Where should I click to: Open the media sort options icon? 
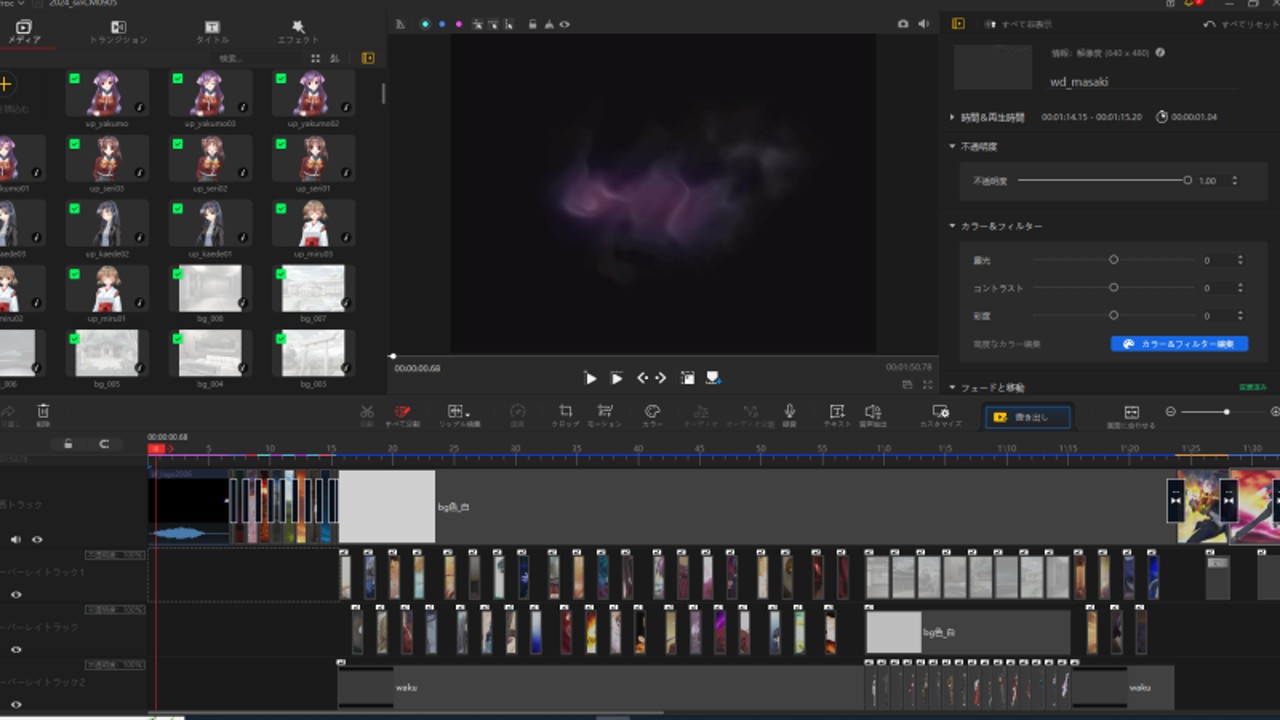335,59
